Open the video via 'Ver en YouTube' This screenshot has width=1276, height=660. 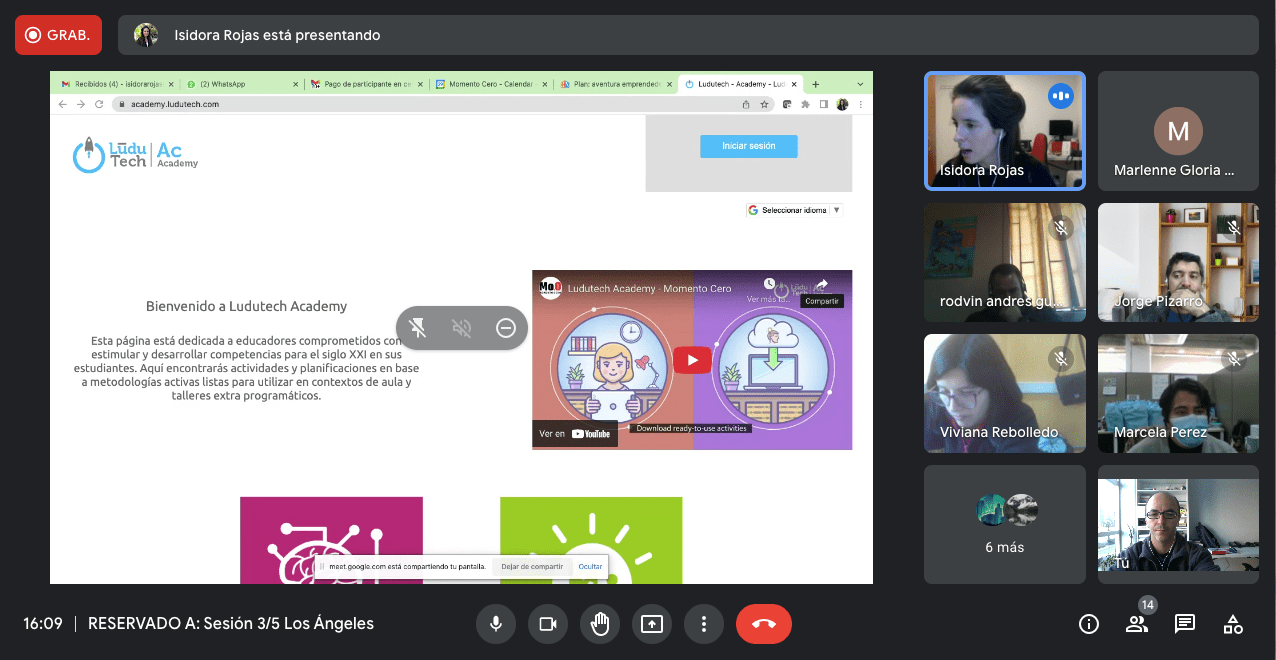click(575, 434)
